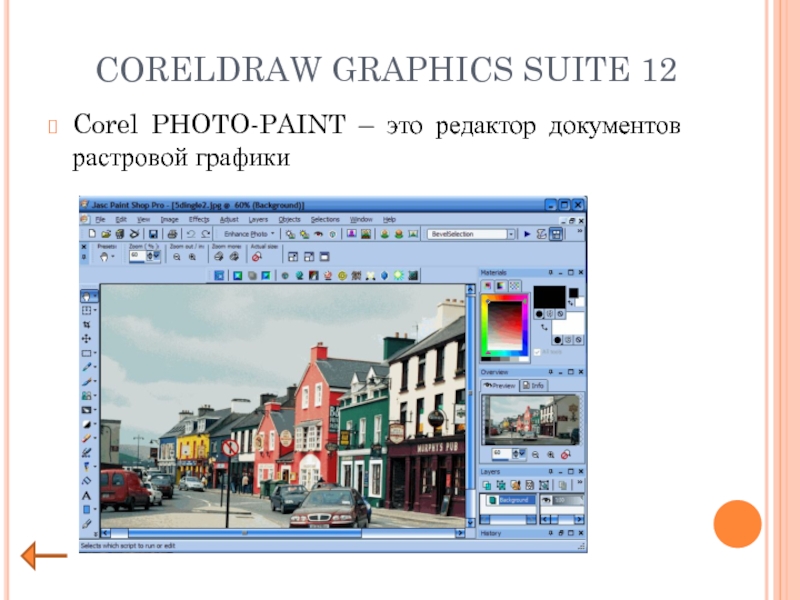Image resolution: width=800 pixels, height=600 pixels.
Task: Click the Overview panel zoom-in magnifier
Action: [x=551, y=455]
